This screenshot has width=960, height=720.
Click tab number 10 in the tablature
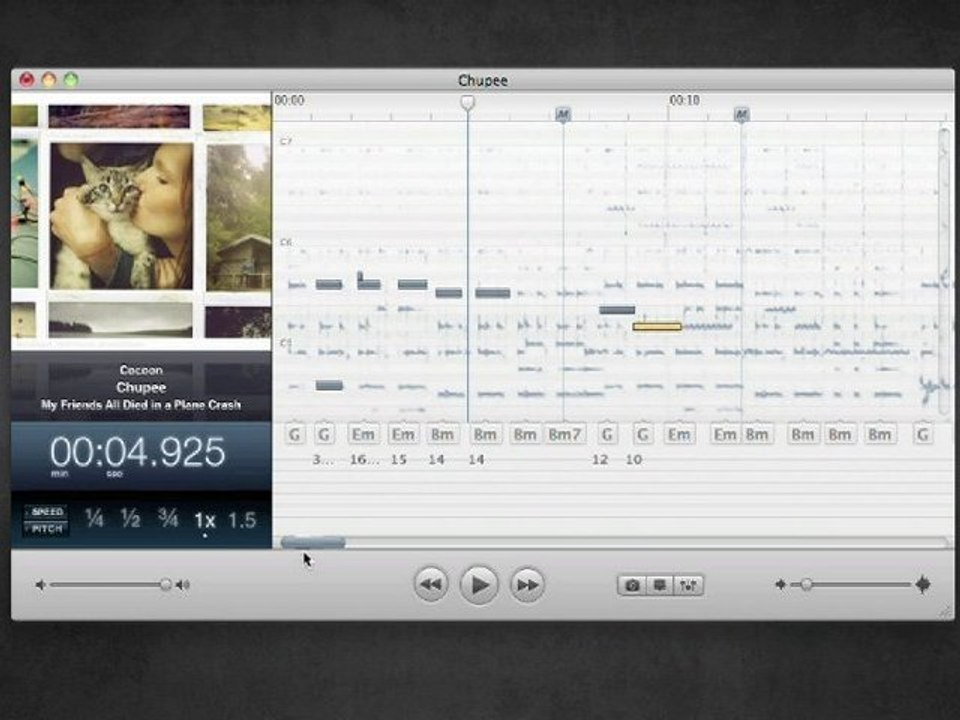click(x=634, y=459)
